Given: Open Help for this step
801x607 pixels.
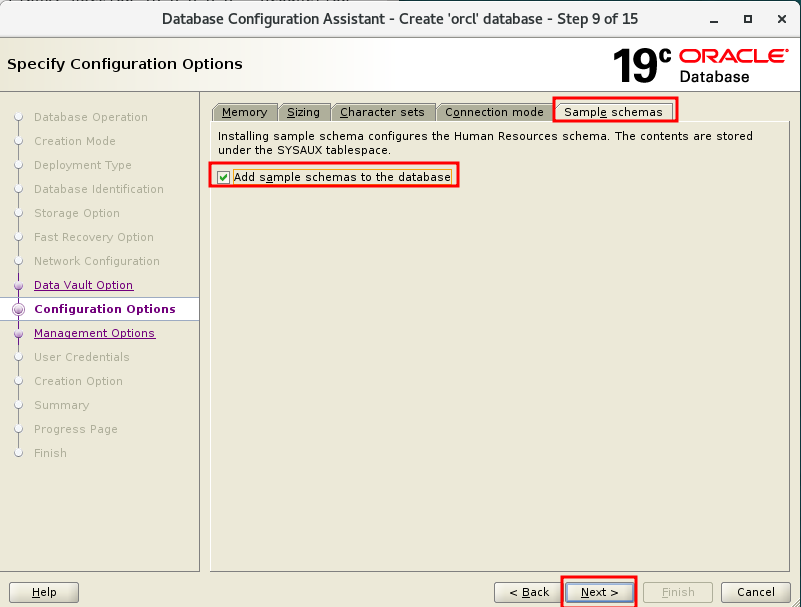Looking at the screenshot, I should (44, 592).
